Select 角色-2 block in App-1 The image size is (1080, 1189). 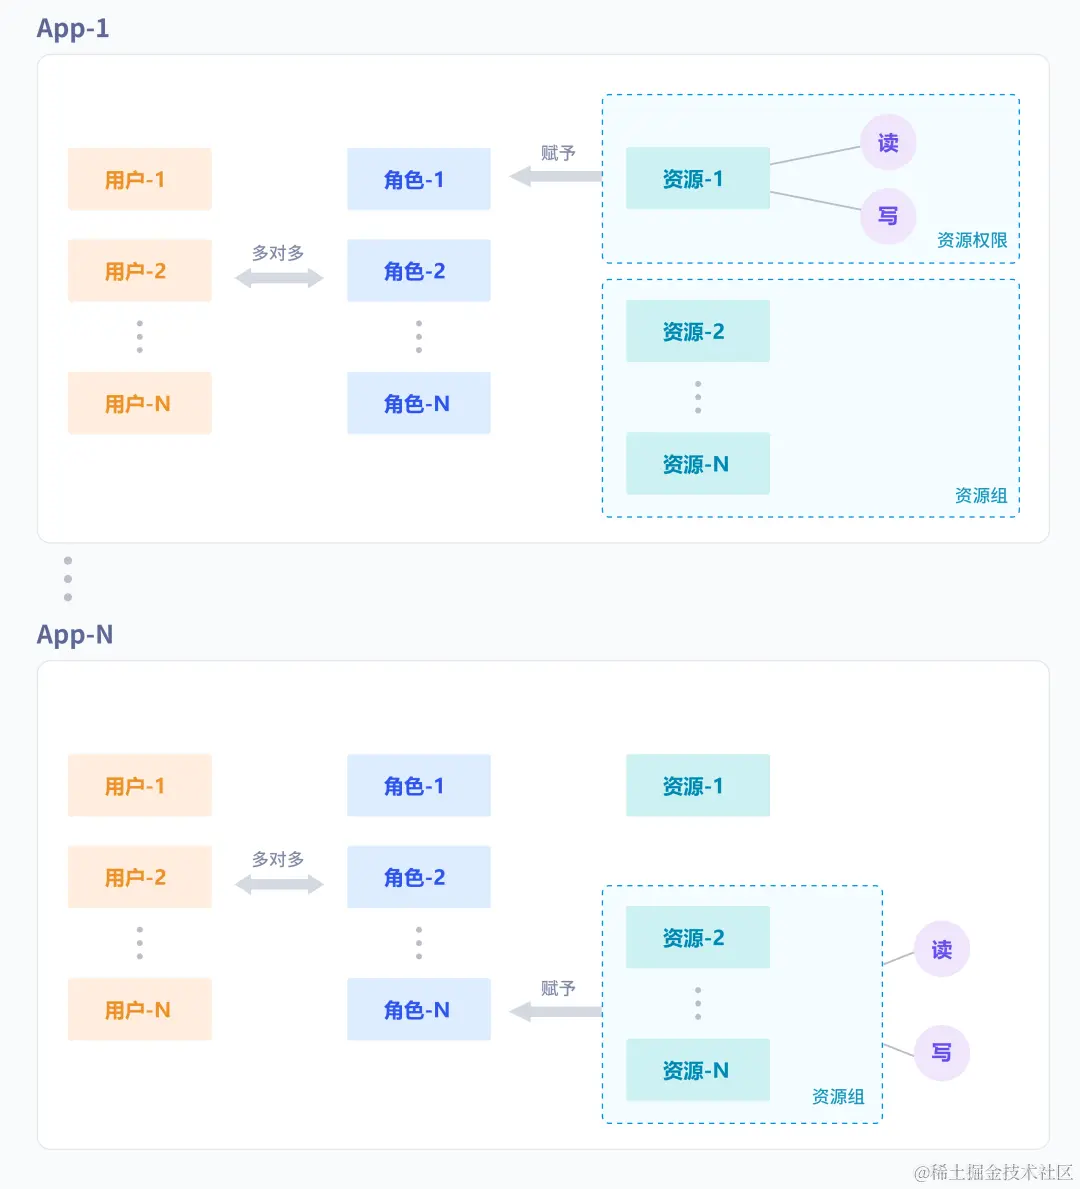click(x=419, y=271)
